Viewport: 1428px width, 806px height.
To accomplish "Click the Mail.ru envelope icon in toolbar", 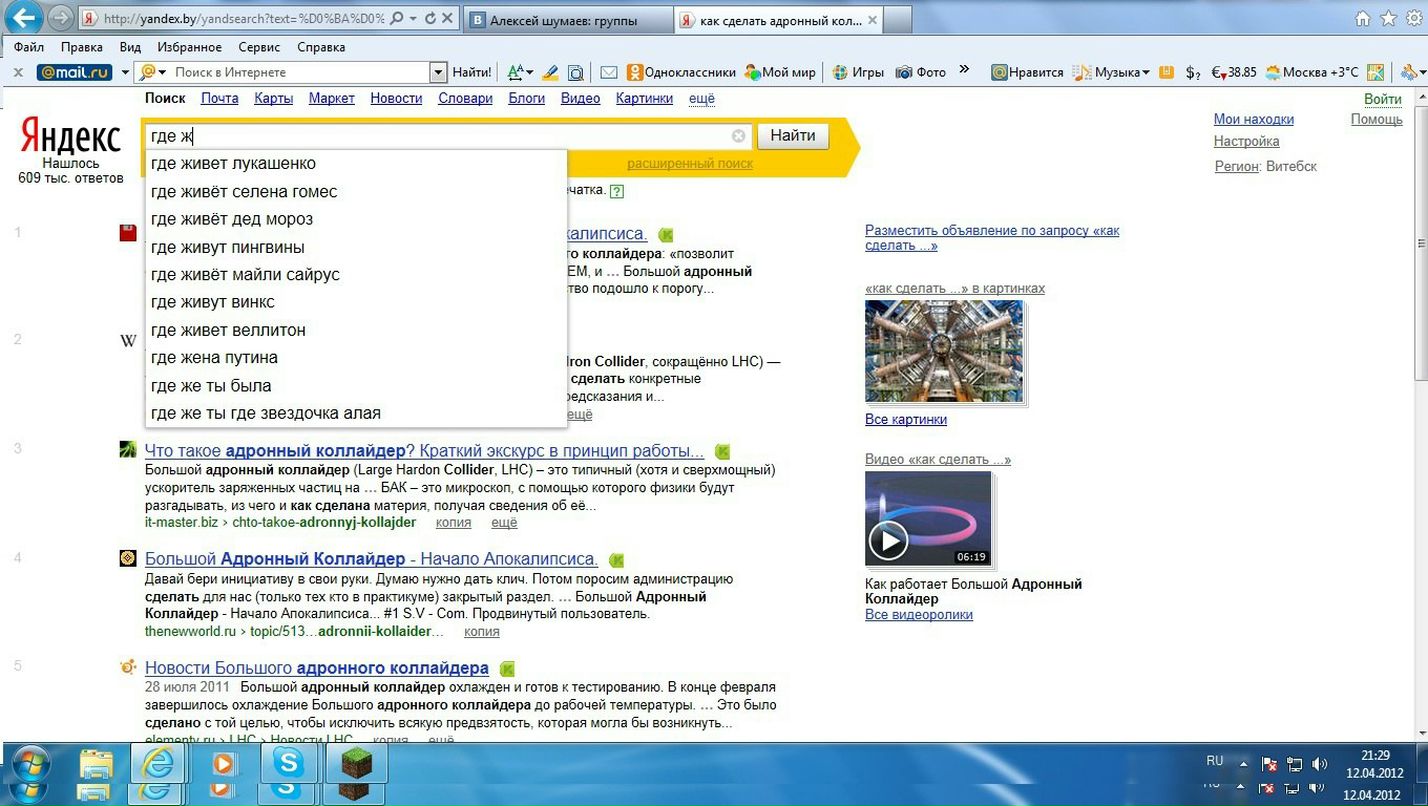I will click(608, 72).
